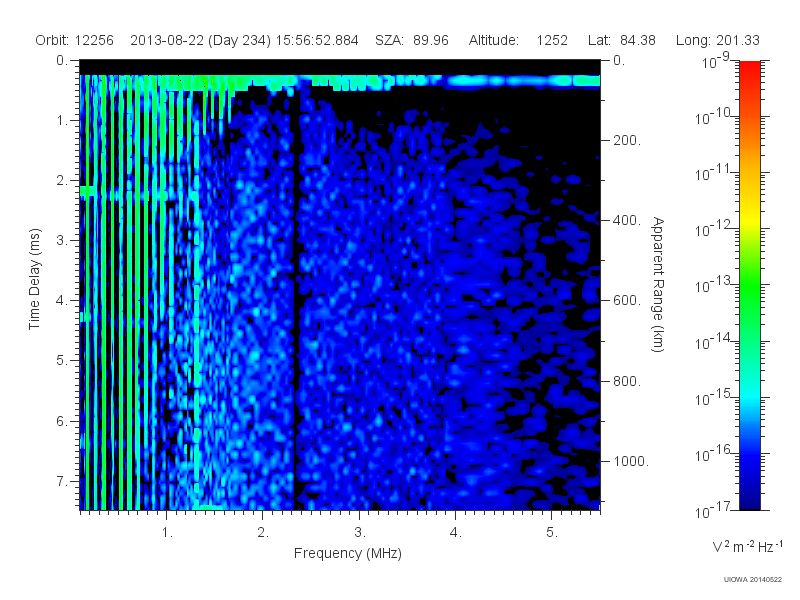This screenshot has width=800, height=600.
Task: Click the timestamp "15:56:52.884"
Action: point(317,40)
